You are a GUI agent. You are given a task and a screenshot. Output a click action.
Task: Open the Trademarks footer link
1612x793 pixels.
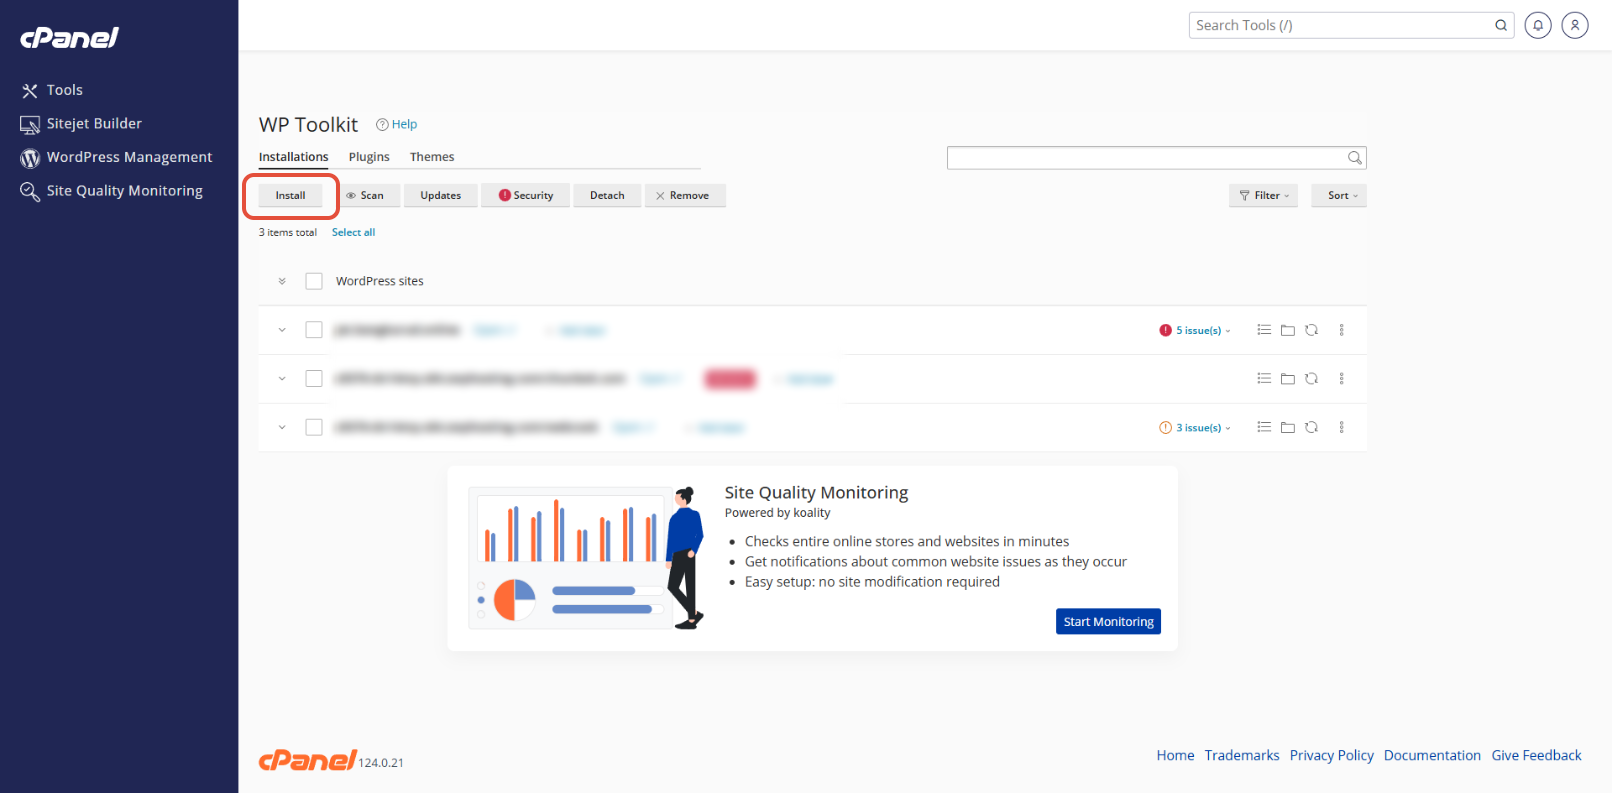1242,756
